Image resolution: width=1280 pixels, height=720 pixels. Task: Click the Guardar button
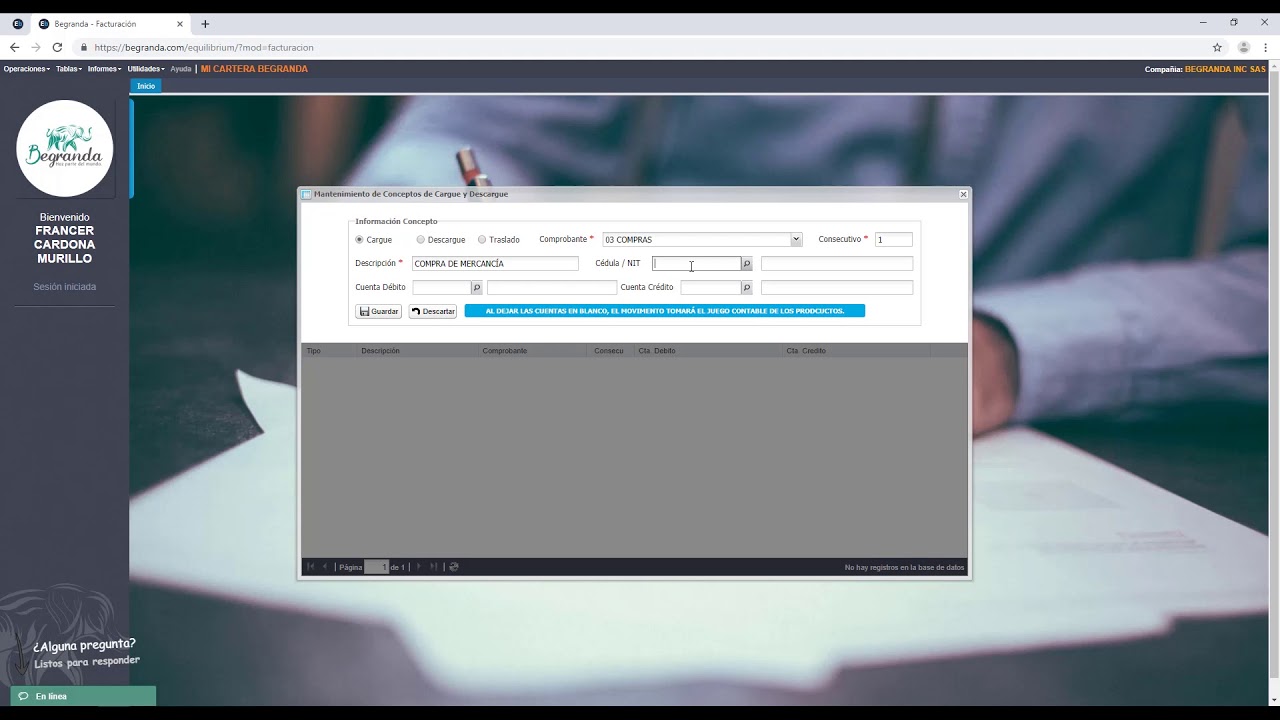click(x=378, y=311)
